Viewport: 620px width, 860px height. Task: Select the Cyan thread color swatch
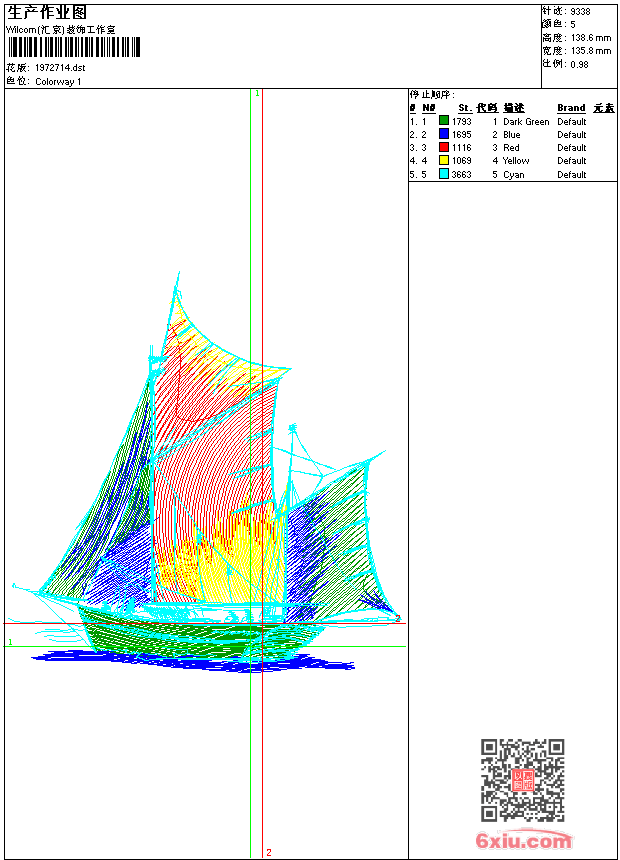443,174
